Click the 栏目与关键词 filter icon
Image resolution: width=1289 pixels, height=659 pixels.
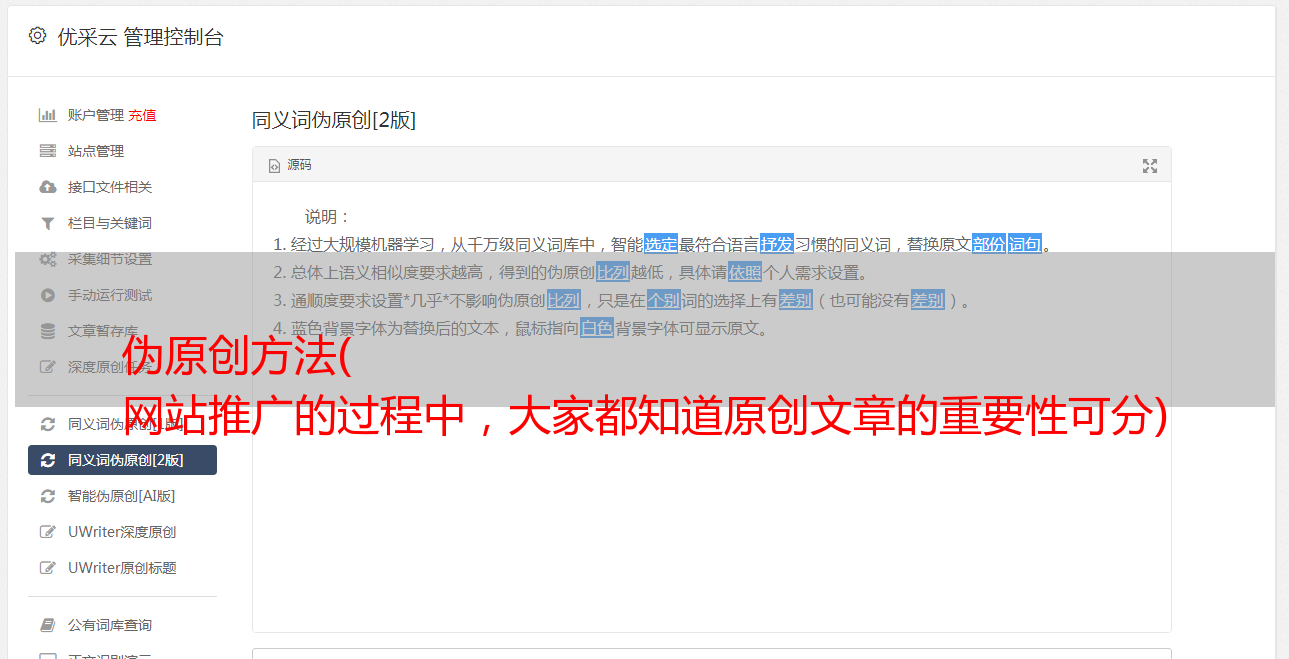coord(47,223)
